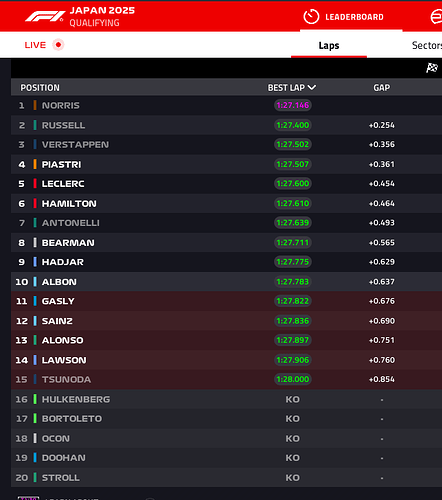Select Norris purple lap time 1:27.146
442x500 pixels.
coord(293,105)
